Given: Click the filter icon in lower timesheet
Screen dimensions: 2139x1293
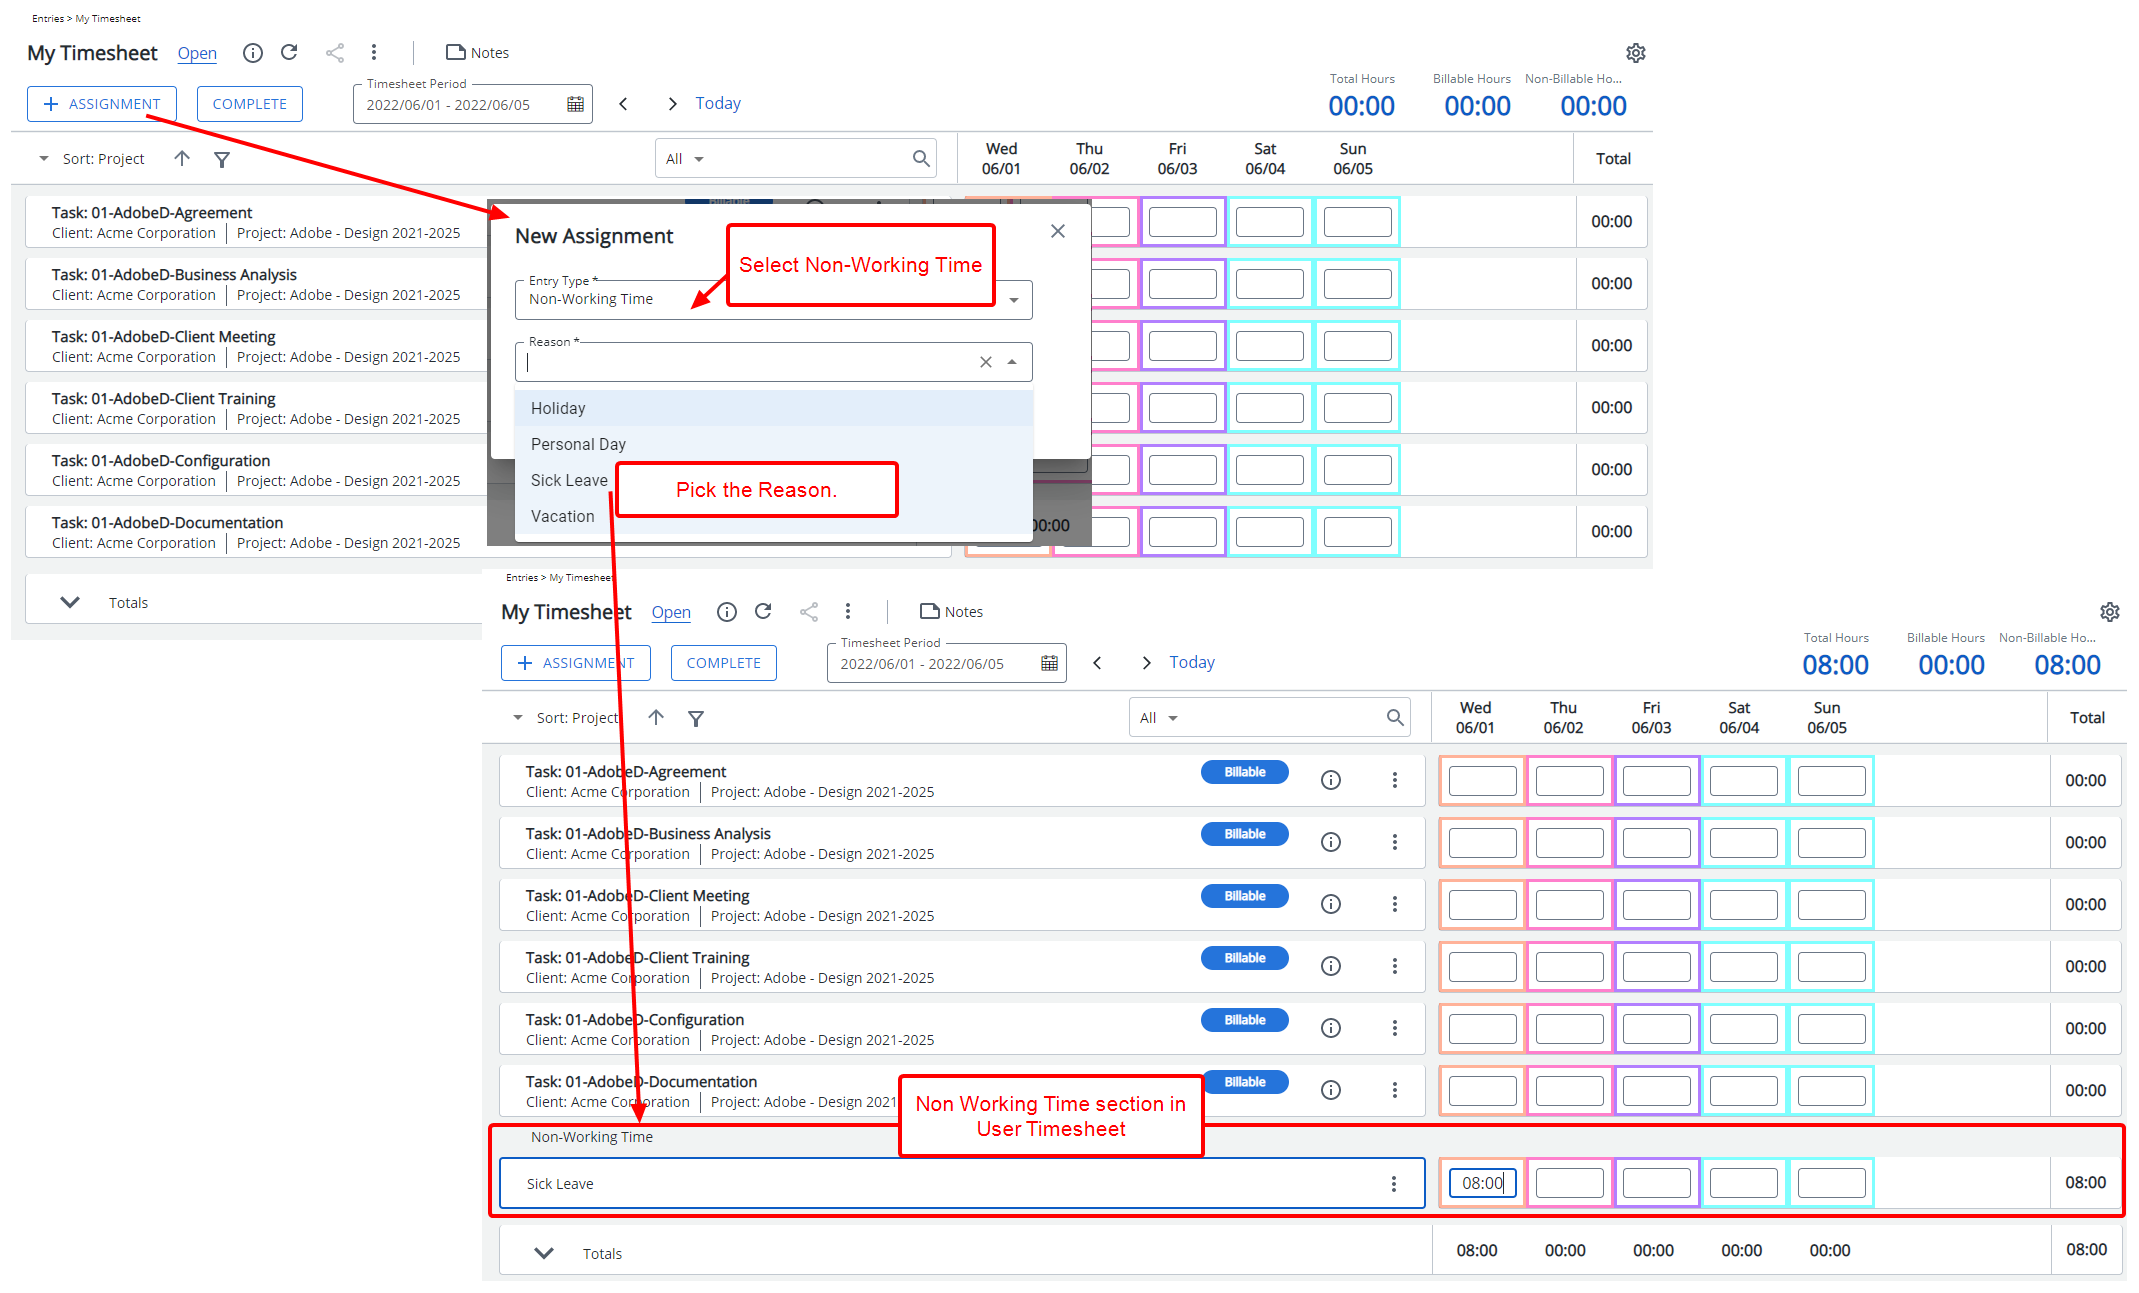Looking at the screenshot, I should pyautogui.click(x=696, y=718).
